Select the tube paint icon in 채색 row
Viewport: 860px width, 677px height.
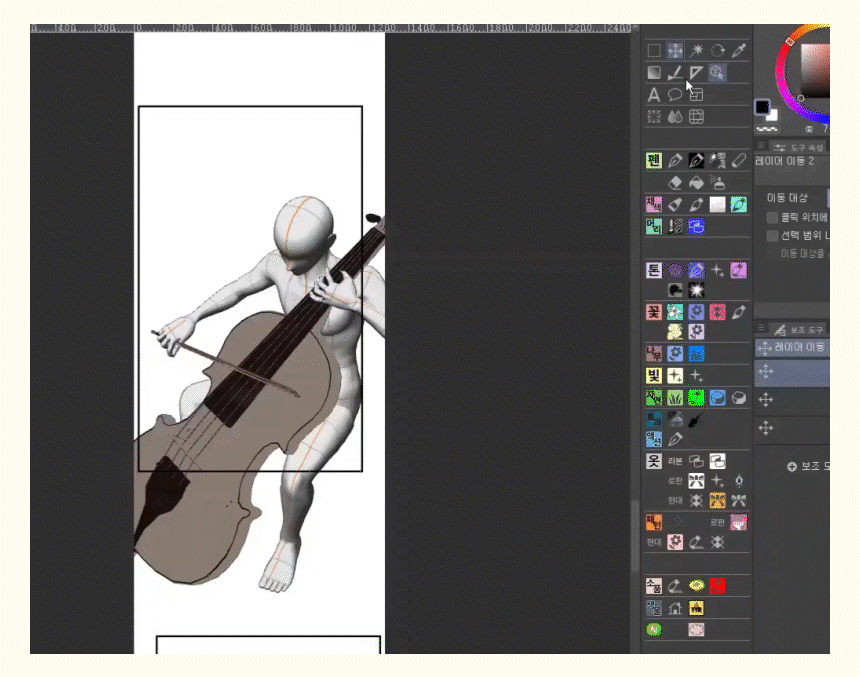[x=675, y=205]
